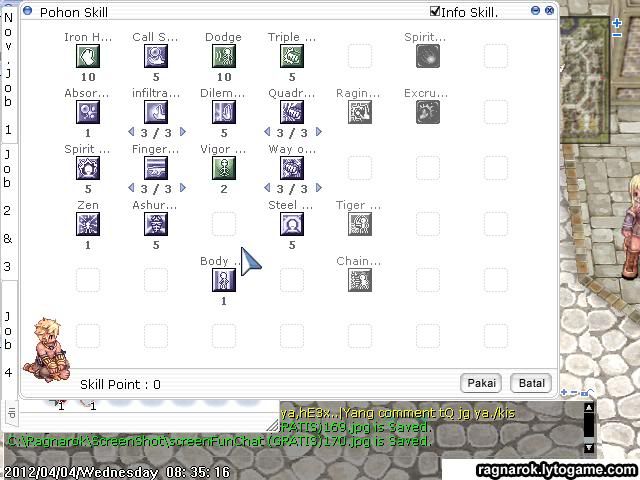
Task: Minimize the Pohon Skill window
Action: 536,11
